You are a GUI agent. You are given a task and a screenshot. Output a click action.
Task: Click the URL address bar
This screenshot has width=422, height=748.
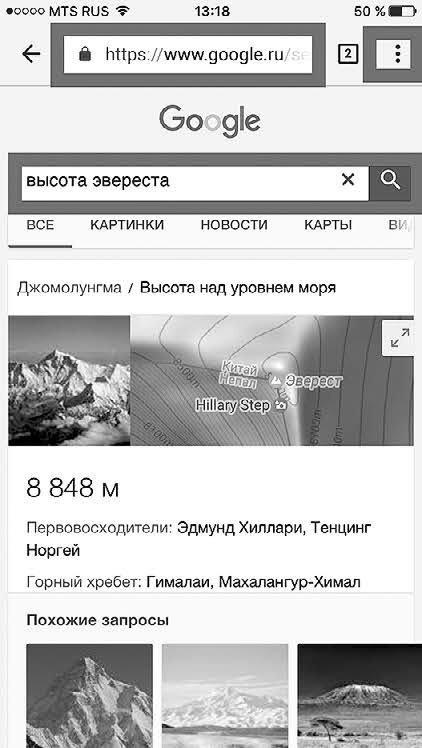point(188,54)
